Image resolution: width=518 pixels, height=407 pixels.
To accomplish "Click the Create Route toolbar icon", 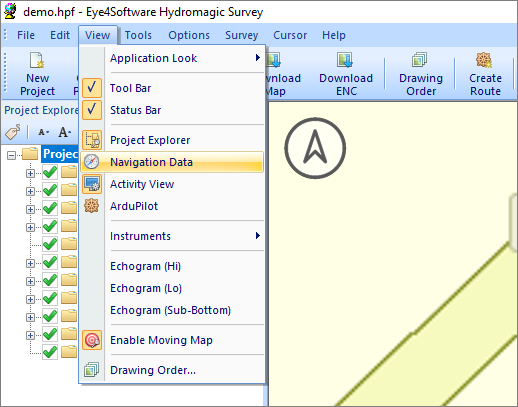I will [484, 60].
